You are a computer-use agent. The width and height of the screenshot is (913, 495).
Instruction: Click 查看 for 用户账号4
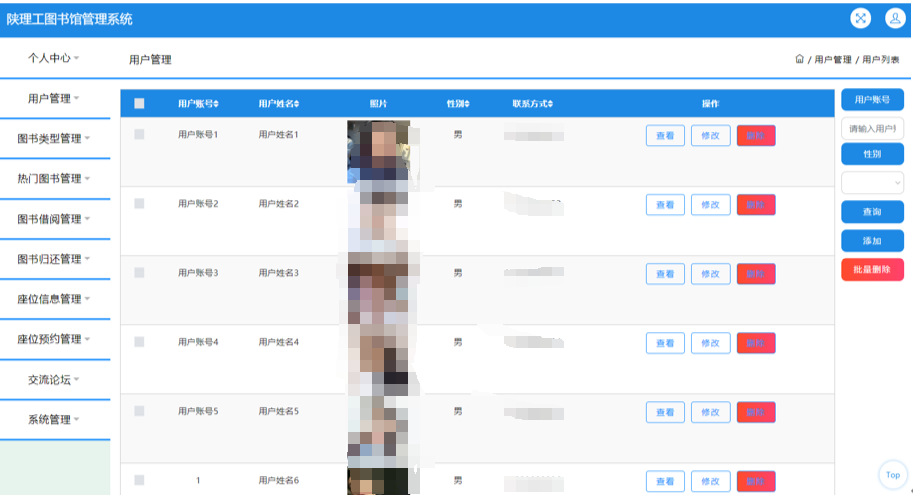click(x=665, y=343)
